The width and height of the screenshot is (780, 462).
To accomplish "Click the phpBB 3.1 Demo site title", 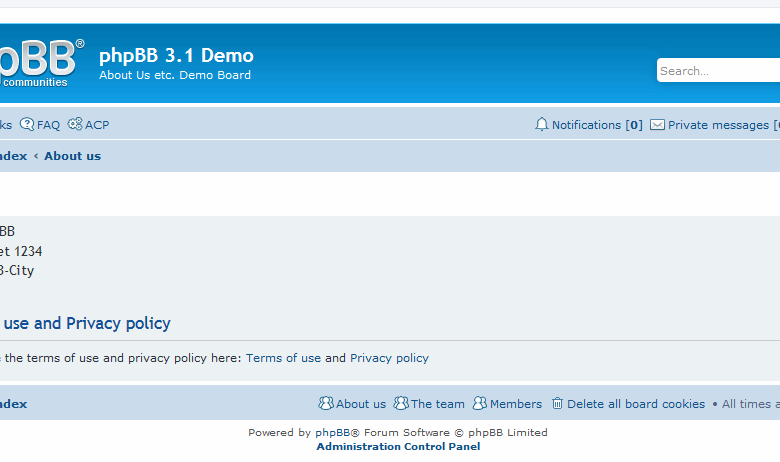I will click(176, 56).
